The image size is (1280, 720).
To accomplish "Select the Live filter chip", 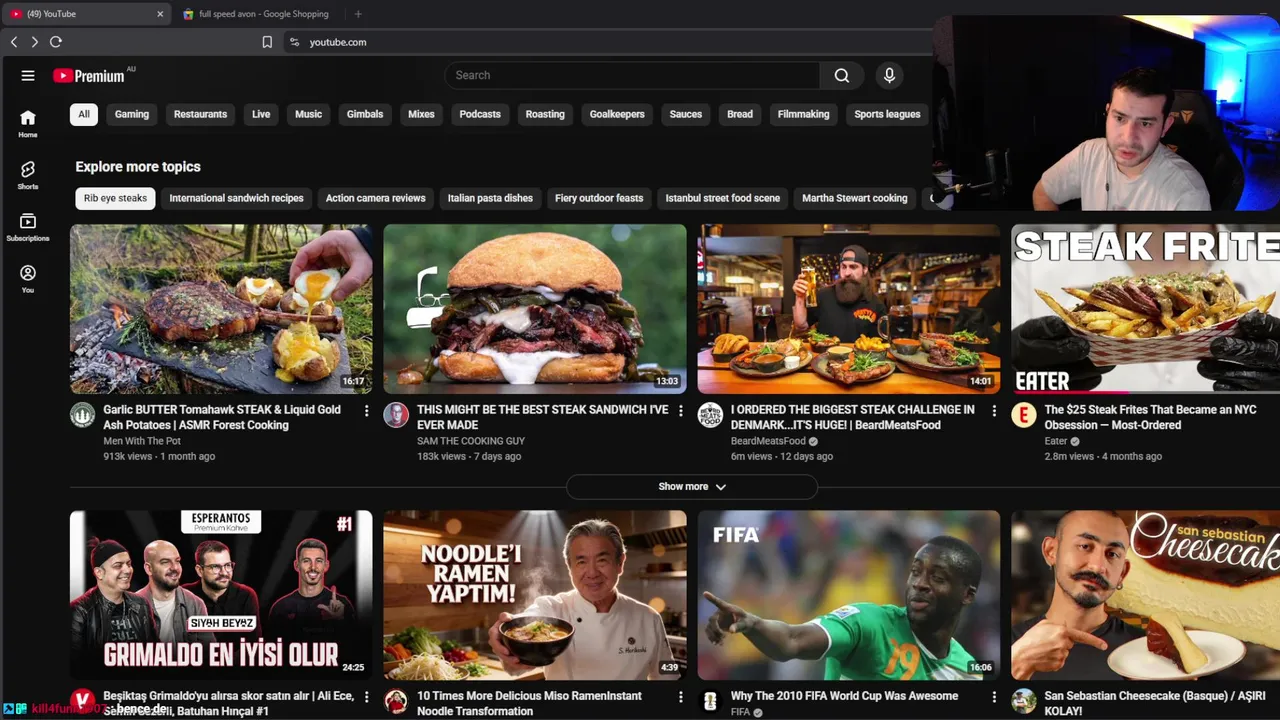I will pyautogui.click(x=261, y=114).
